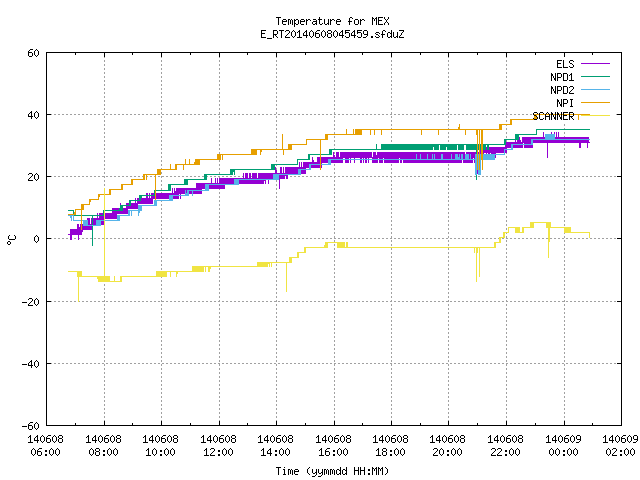Click the y-axis tick label -40

[31, 364]
